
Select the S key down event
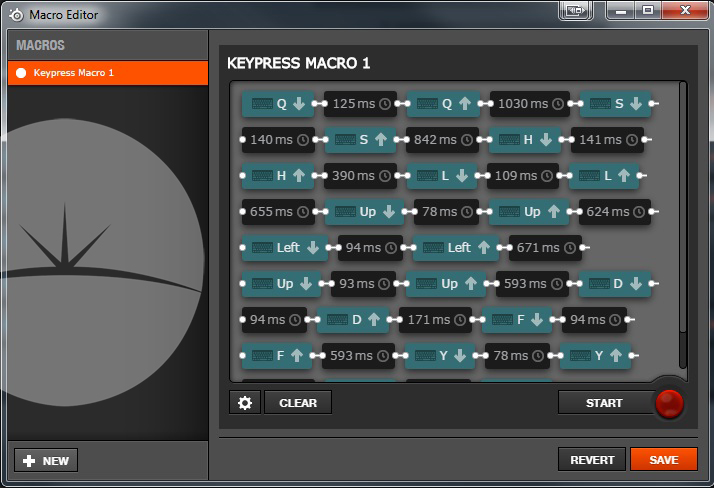pos(616,104)
